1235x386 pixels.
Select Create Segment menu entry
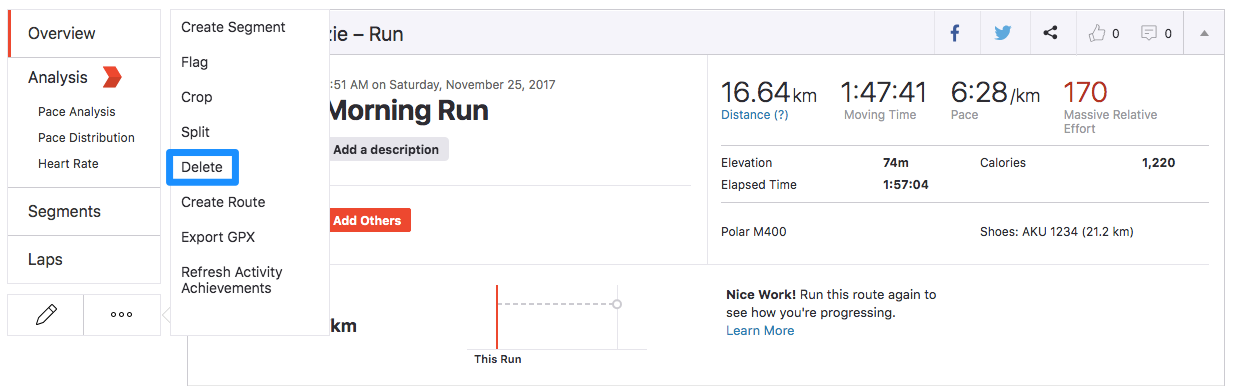[233, 27]
